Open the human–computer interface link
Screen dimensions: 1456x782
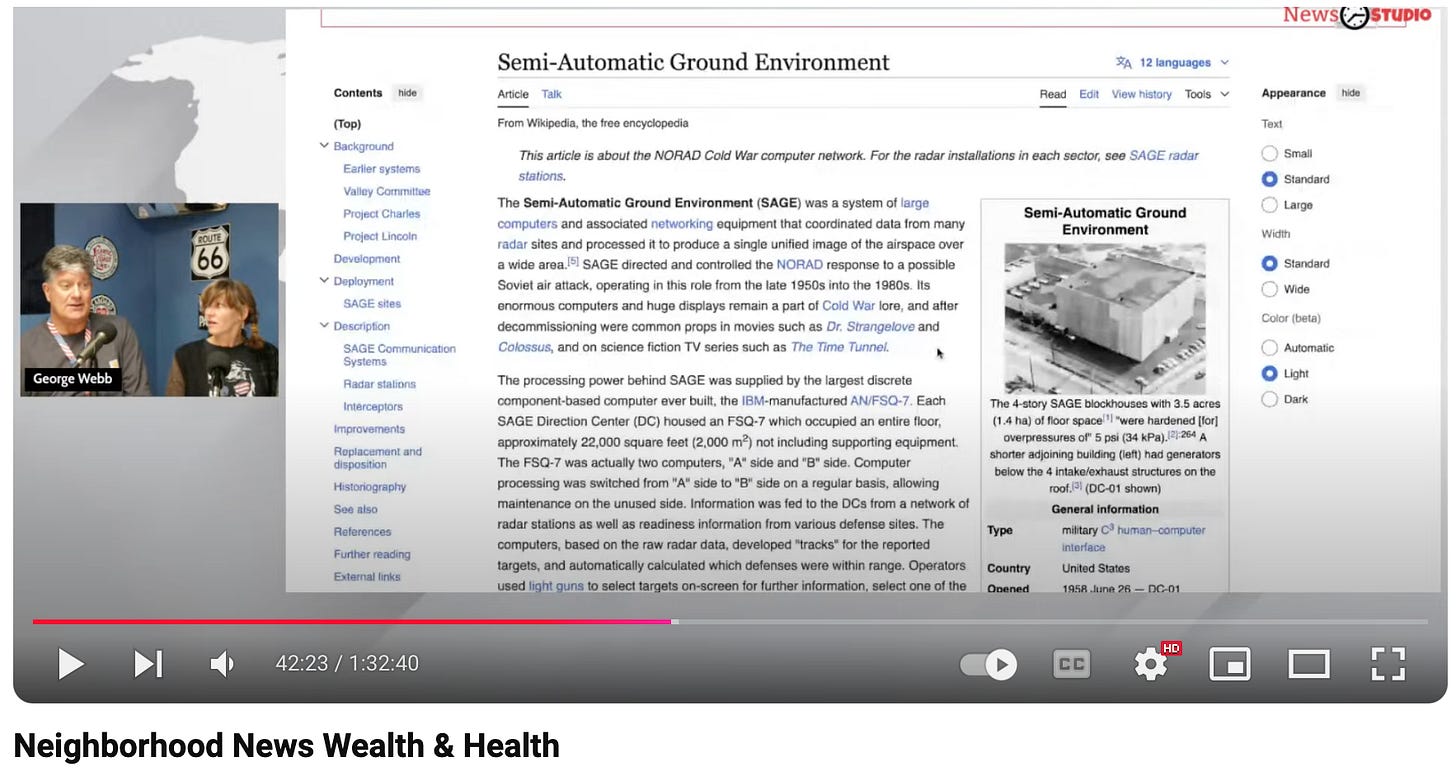1133,539
